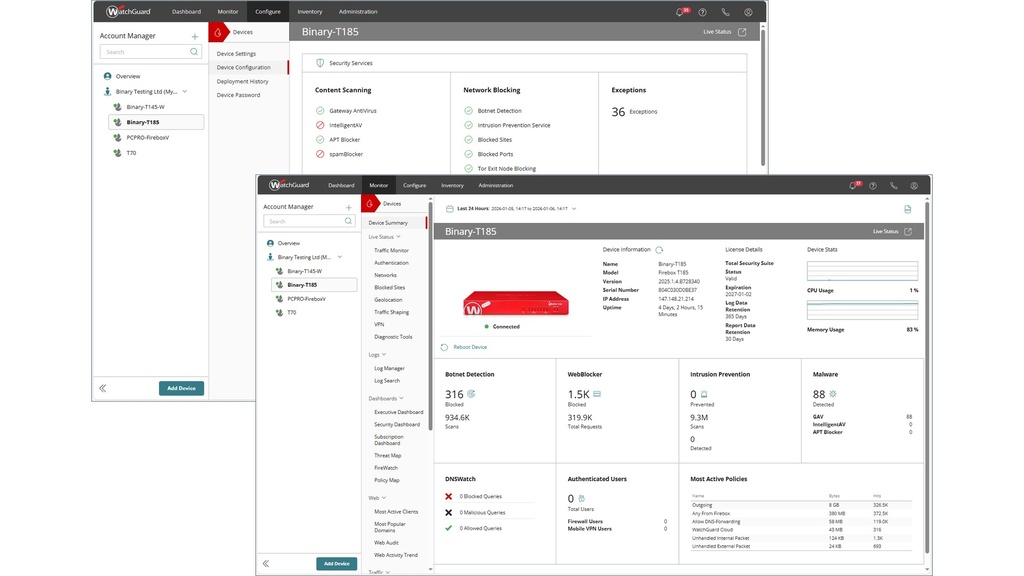Collapse the Live Status section in the Monitor sidebar

398,236
